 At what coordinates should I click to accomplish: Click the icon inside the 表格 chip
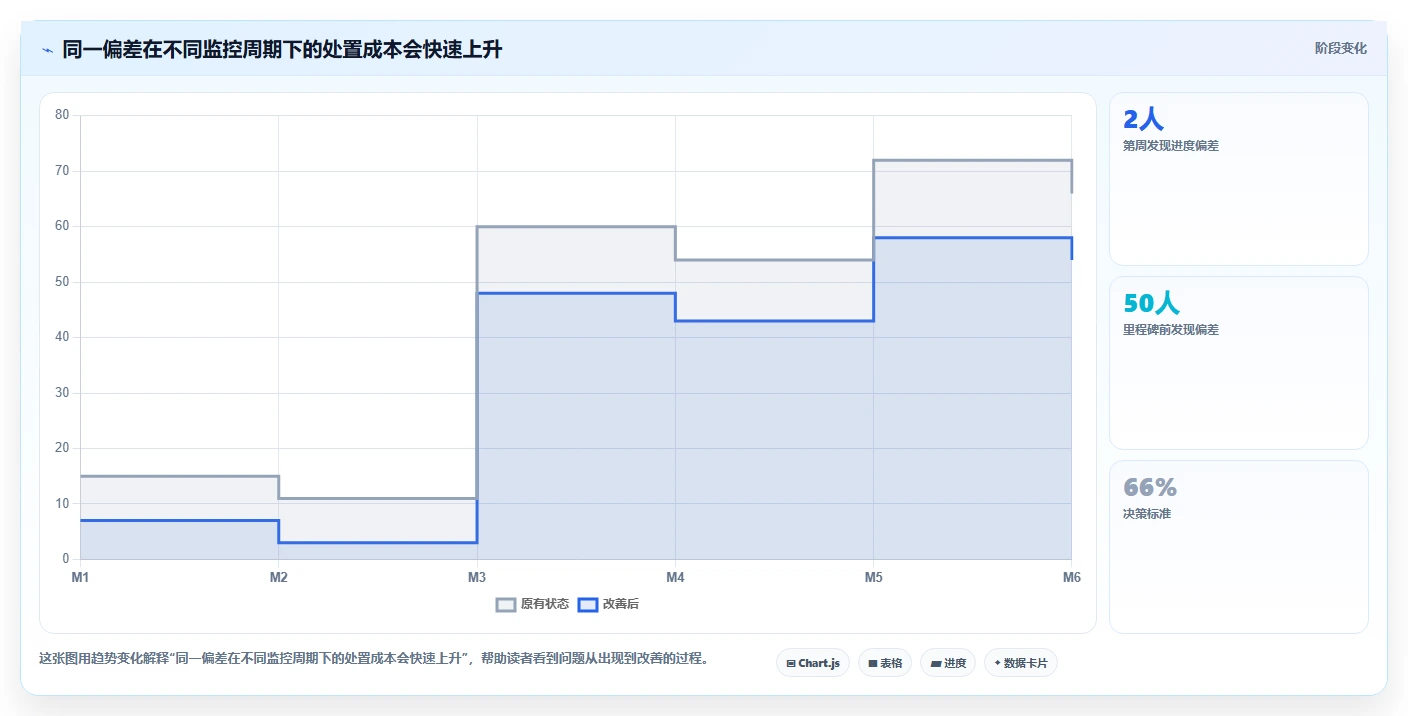click(x=872, y=663)
